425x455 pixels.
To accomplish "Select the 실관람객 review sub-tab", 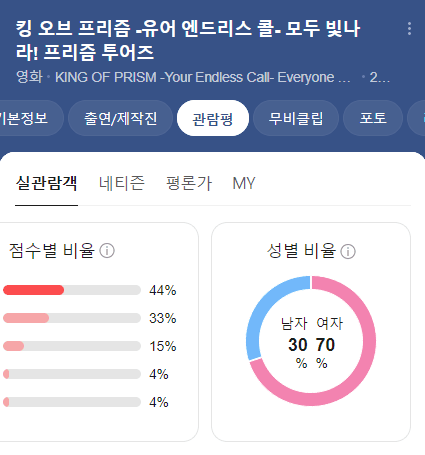I will (47, 183).
